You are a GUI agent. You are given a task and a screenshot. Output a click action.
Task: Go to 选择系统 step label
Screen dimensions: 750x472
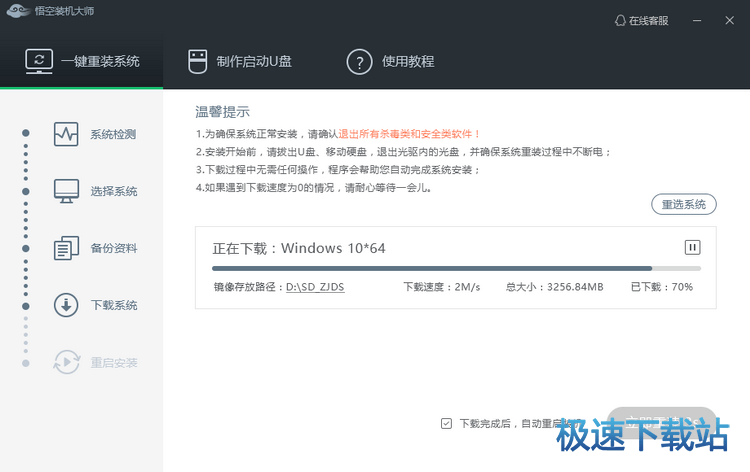114,191
